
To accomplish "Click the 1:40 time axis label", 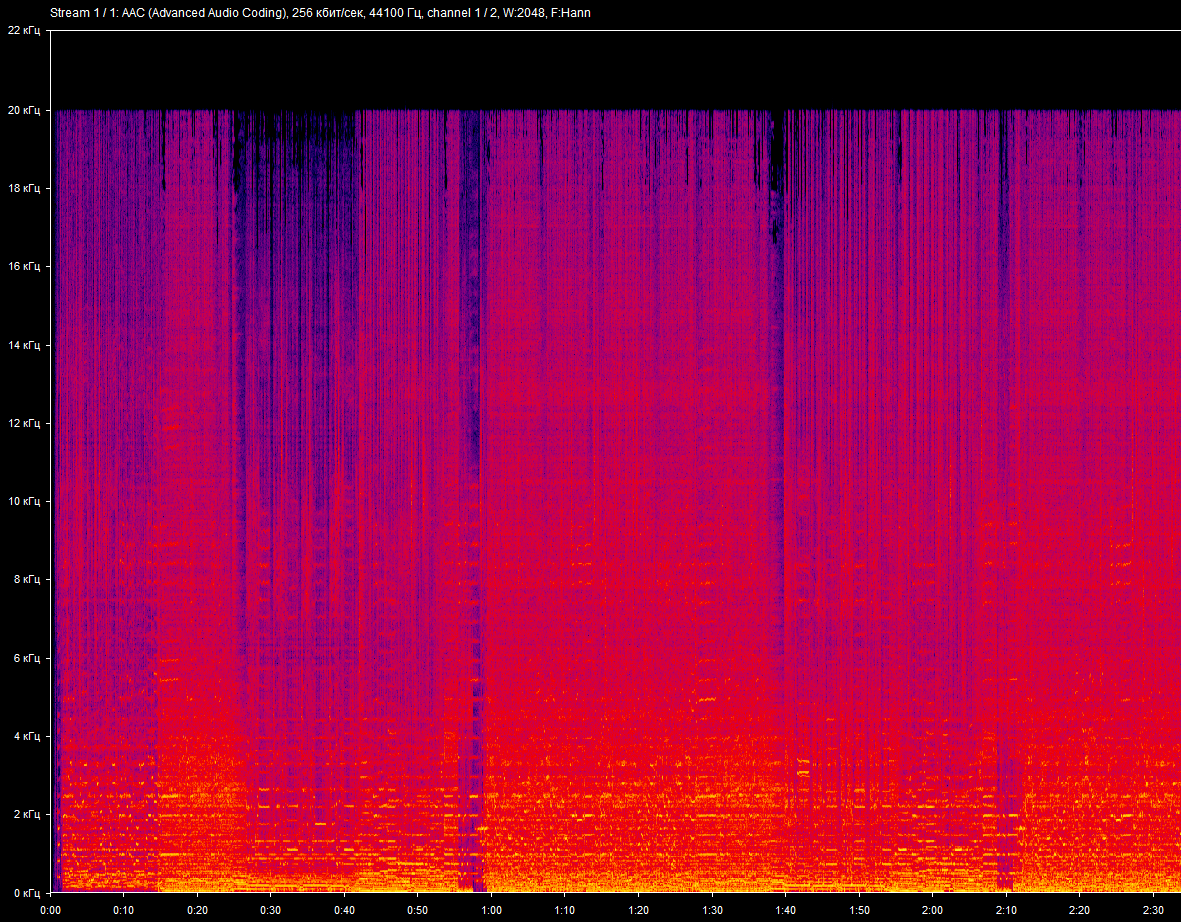I will click(786, 910).
